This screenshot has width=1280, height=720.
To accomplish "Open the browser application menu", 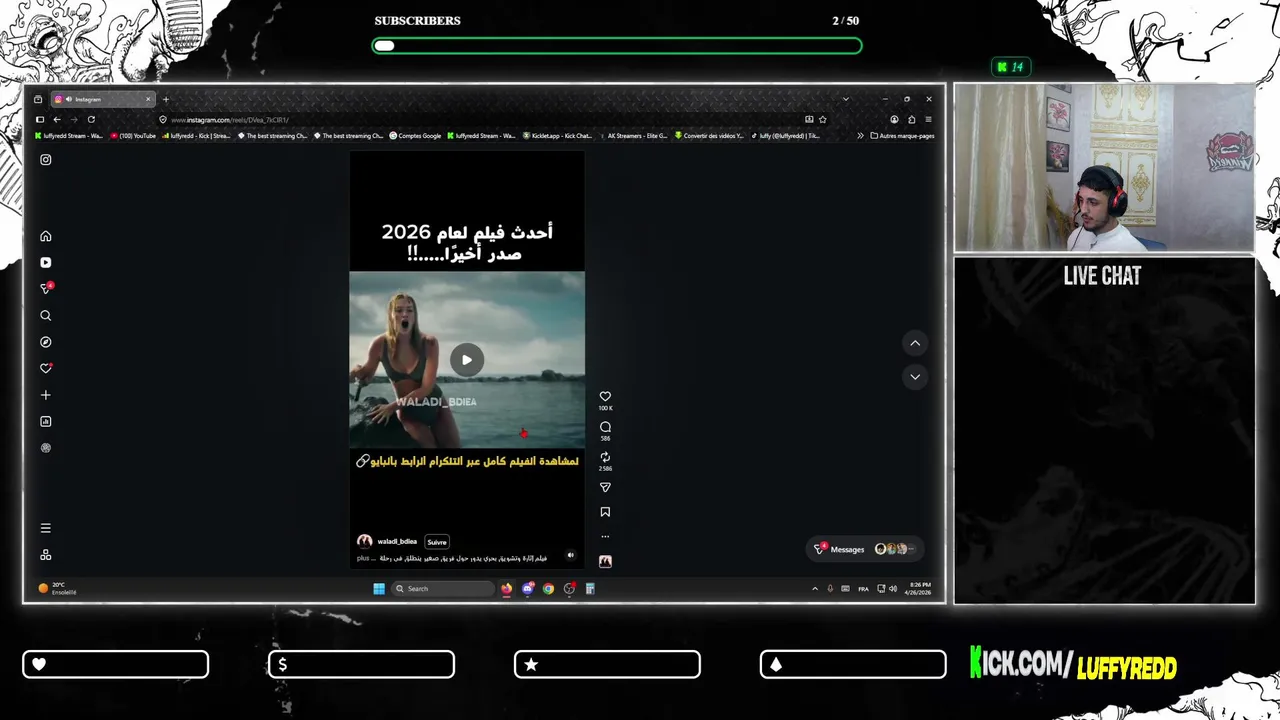I will (x=928, y=119).
